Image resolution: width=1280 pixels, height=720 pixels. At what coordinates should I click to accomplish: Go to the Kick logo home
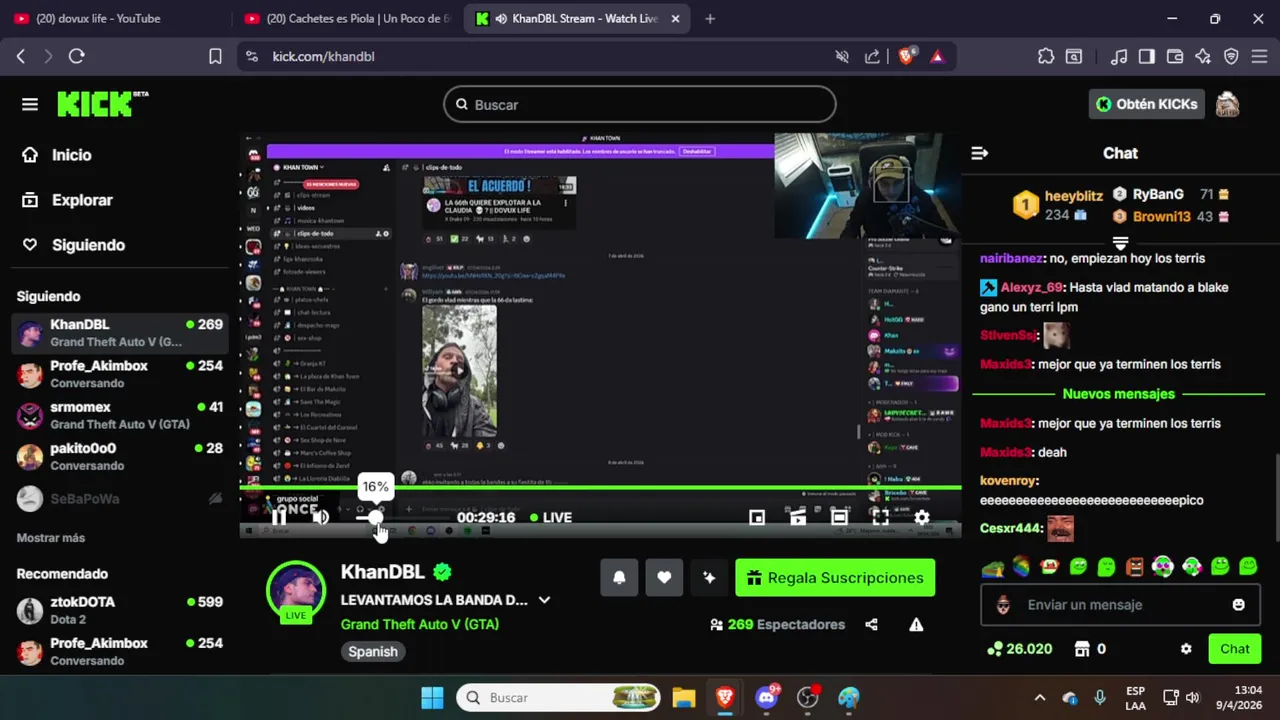click(x=102, y=103)
